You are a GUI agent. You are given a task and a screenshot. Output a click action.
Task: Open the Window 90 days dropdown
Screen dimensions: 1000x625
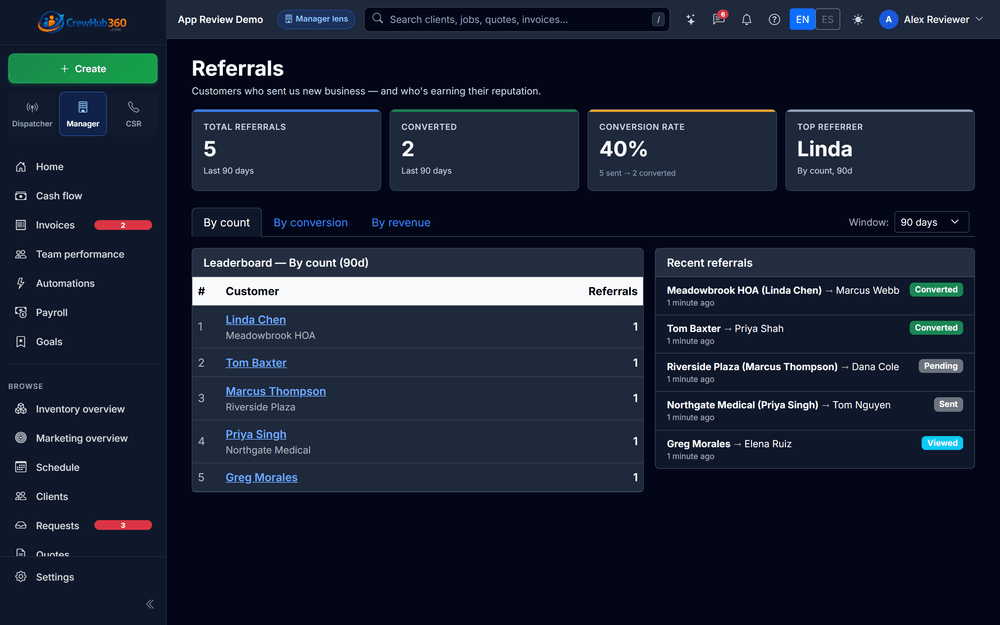pyautogui.click(x=931, y=222)
